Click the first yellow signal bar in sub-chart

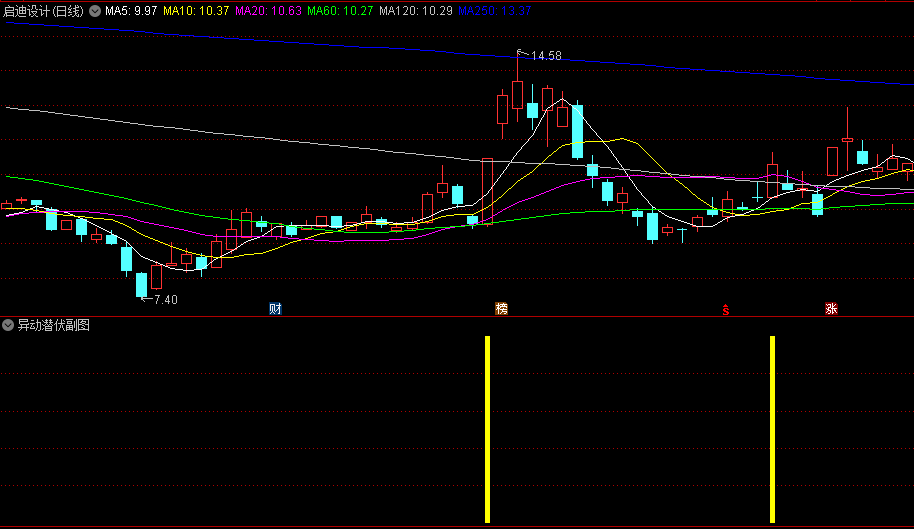[488, 429]
